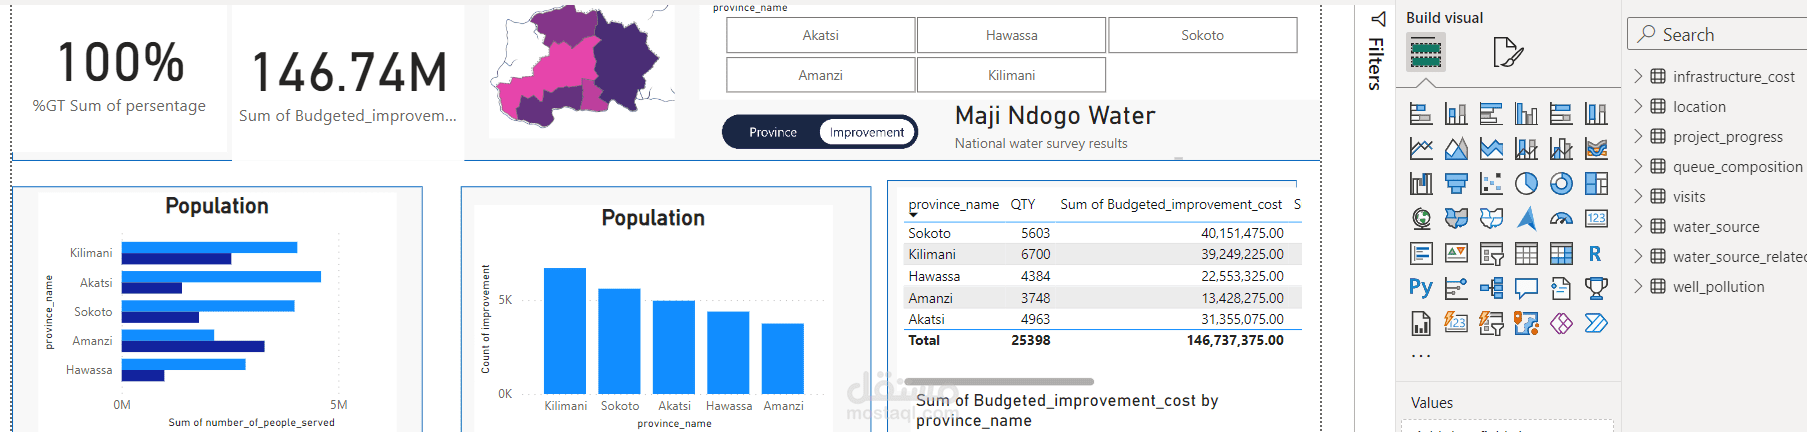
Task: Expand the water_source_related table
Action: (1638, 256)
